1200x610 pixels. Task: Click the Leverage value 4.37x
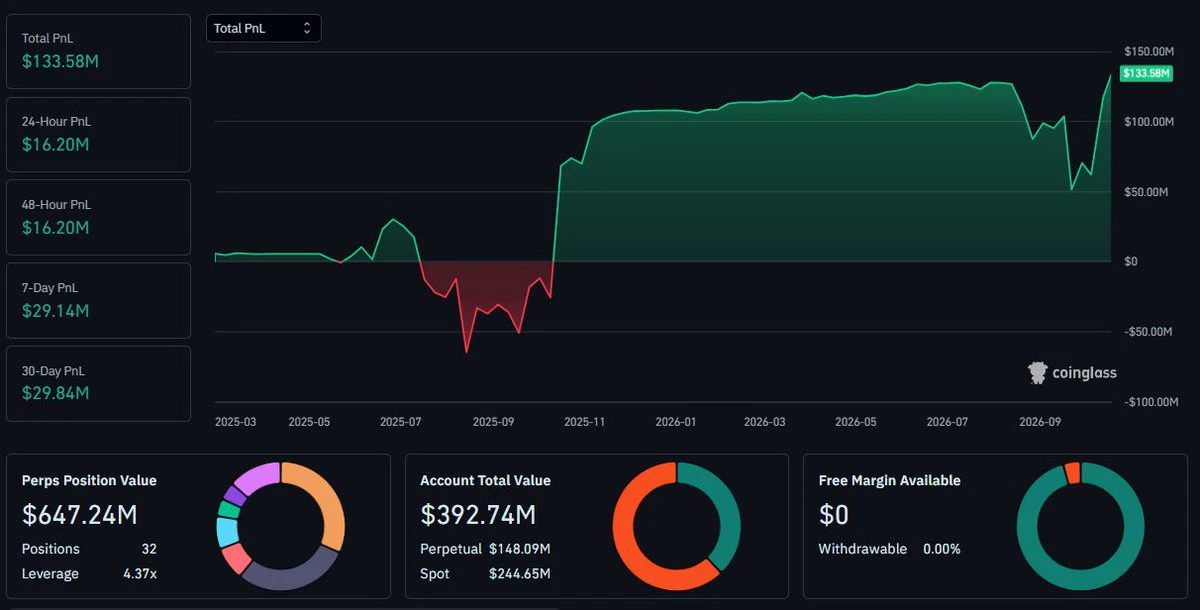point(140,574)
